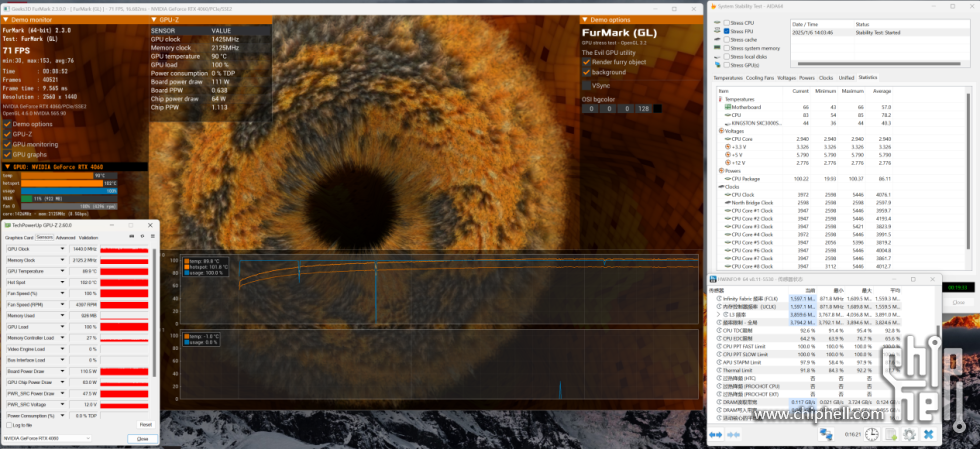Enable Stress GPU(s) checkbox
980x449 pixels.
[x=726, y=65]
